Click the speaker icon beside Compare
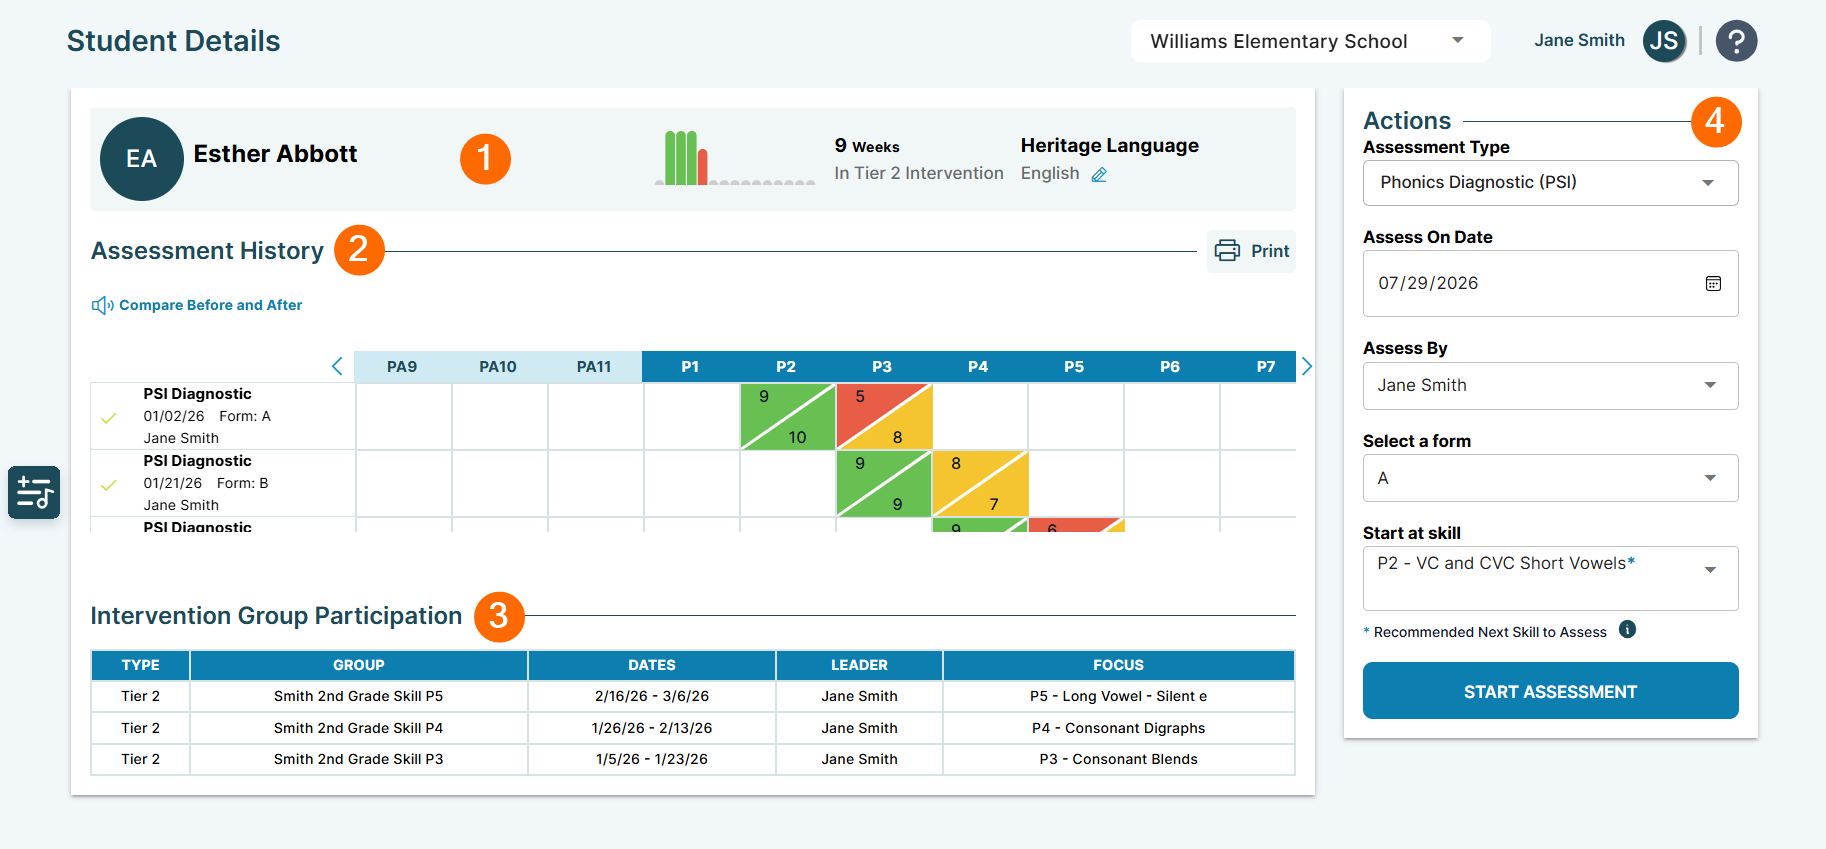The height and width of the screenshot is (849, 1826). coord(102,305)
